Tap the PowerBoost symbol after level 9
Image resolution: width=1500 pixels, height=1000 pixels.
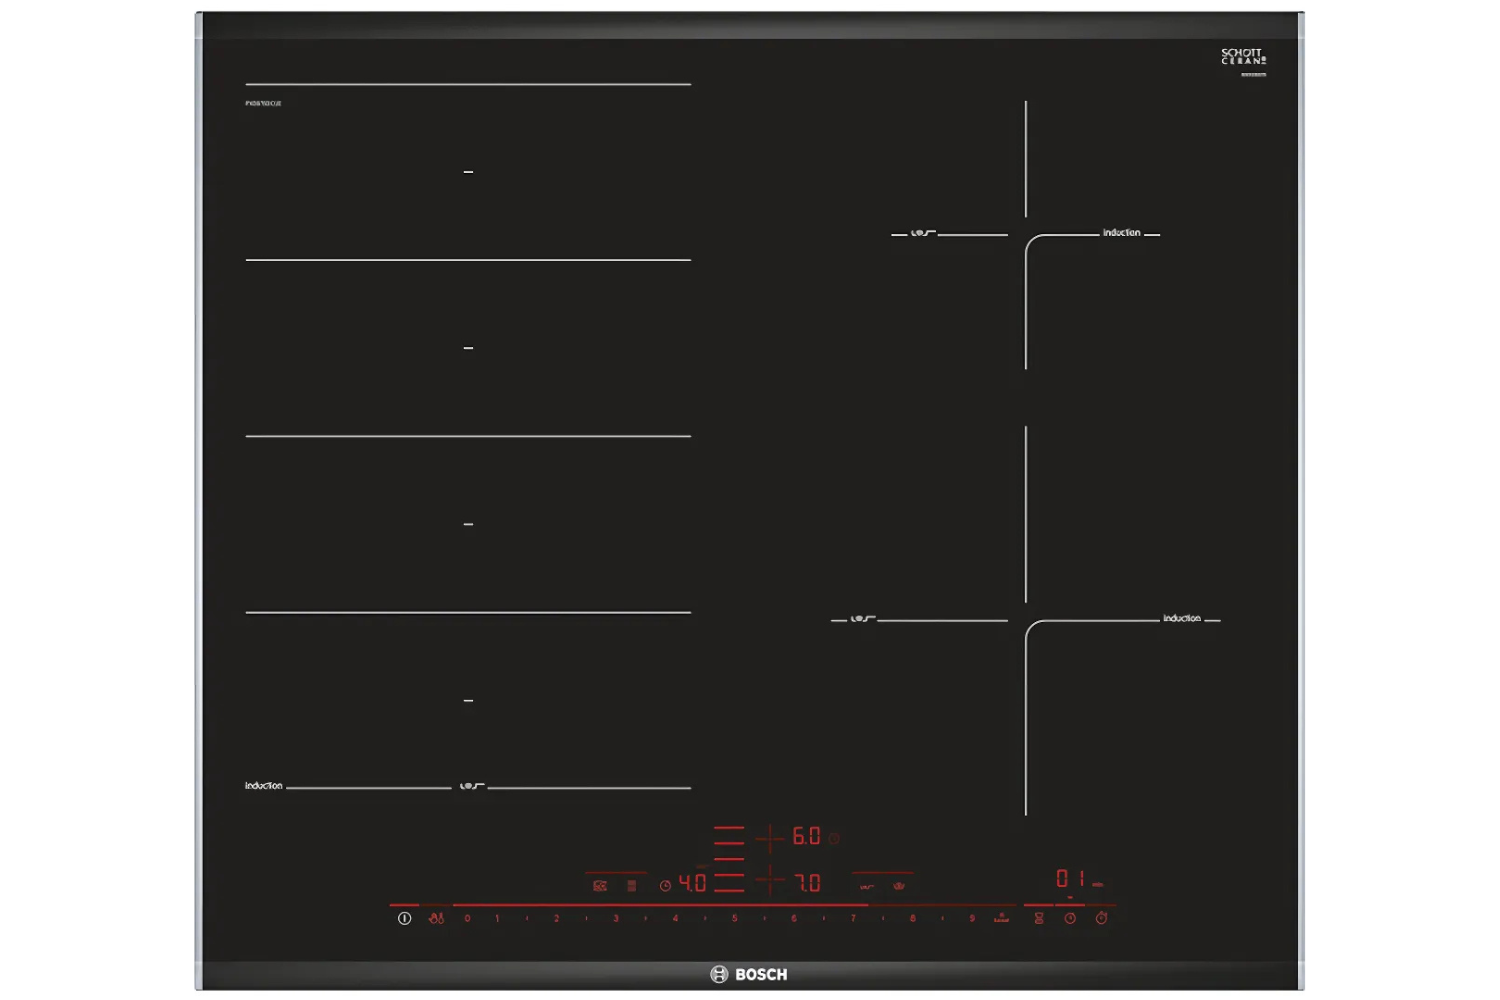[x=1001, y=917]
